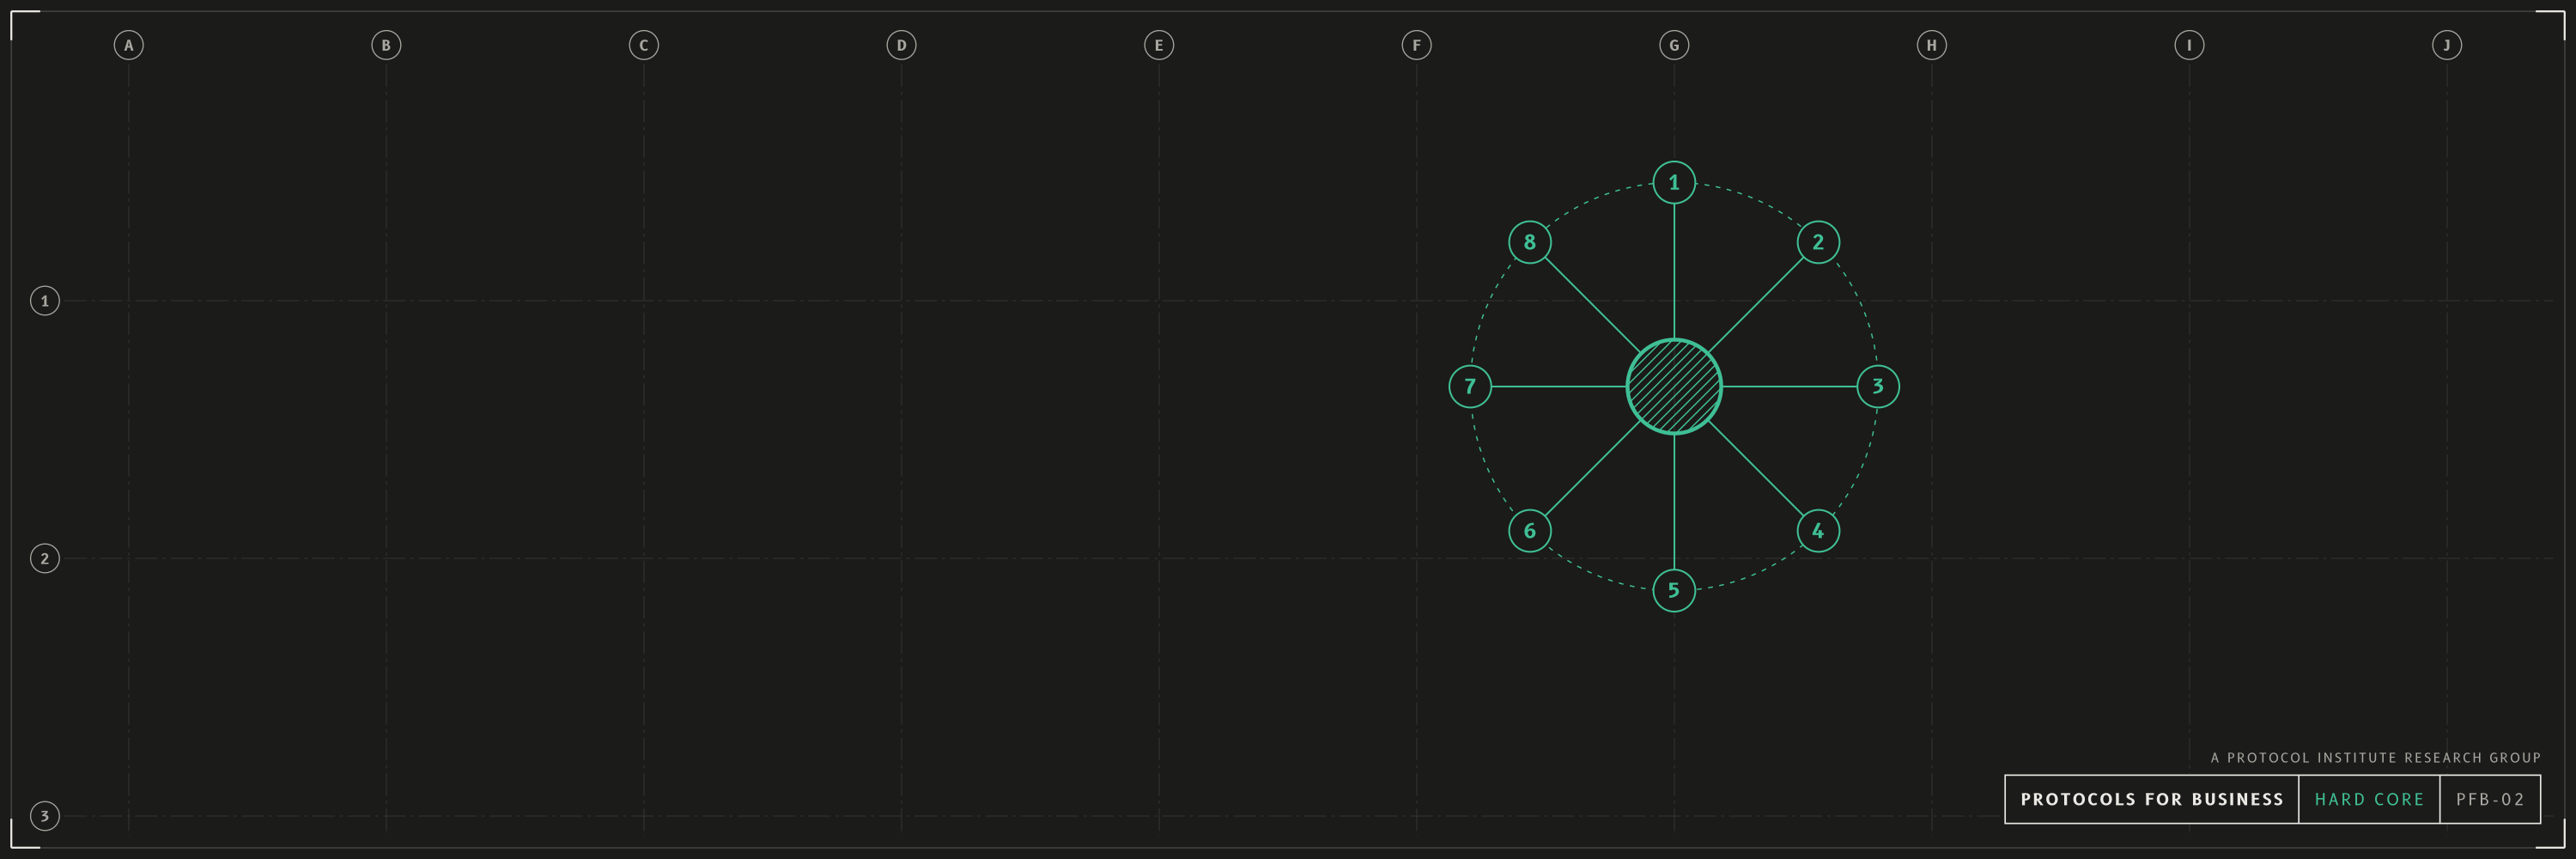
Task: Click 'A PROTOCOL INSTITUTE RESEARCH GROUP' text
Action: 2376,758
